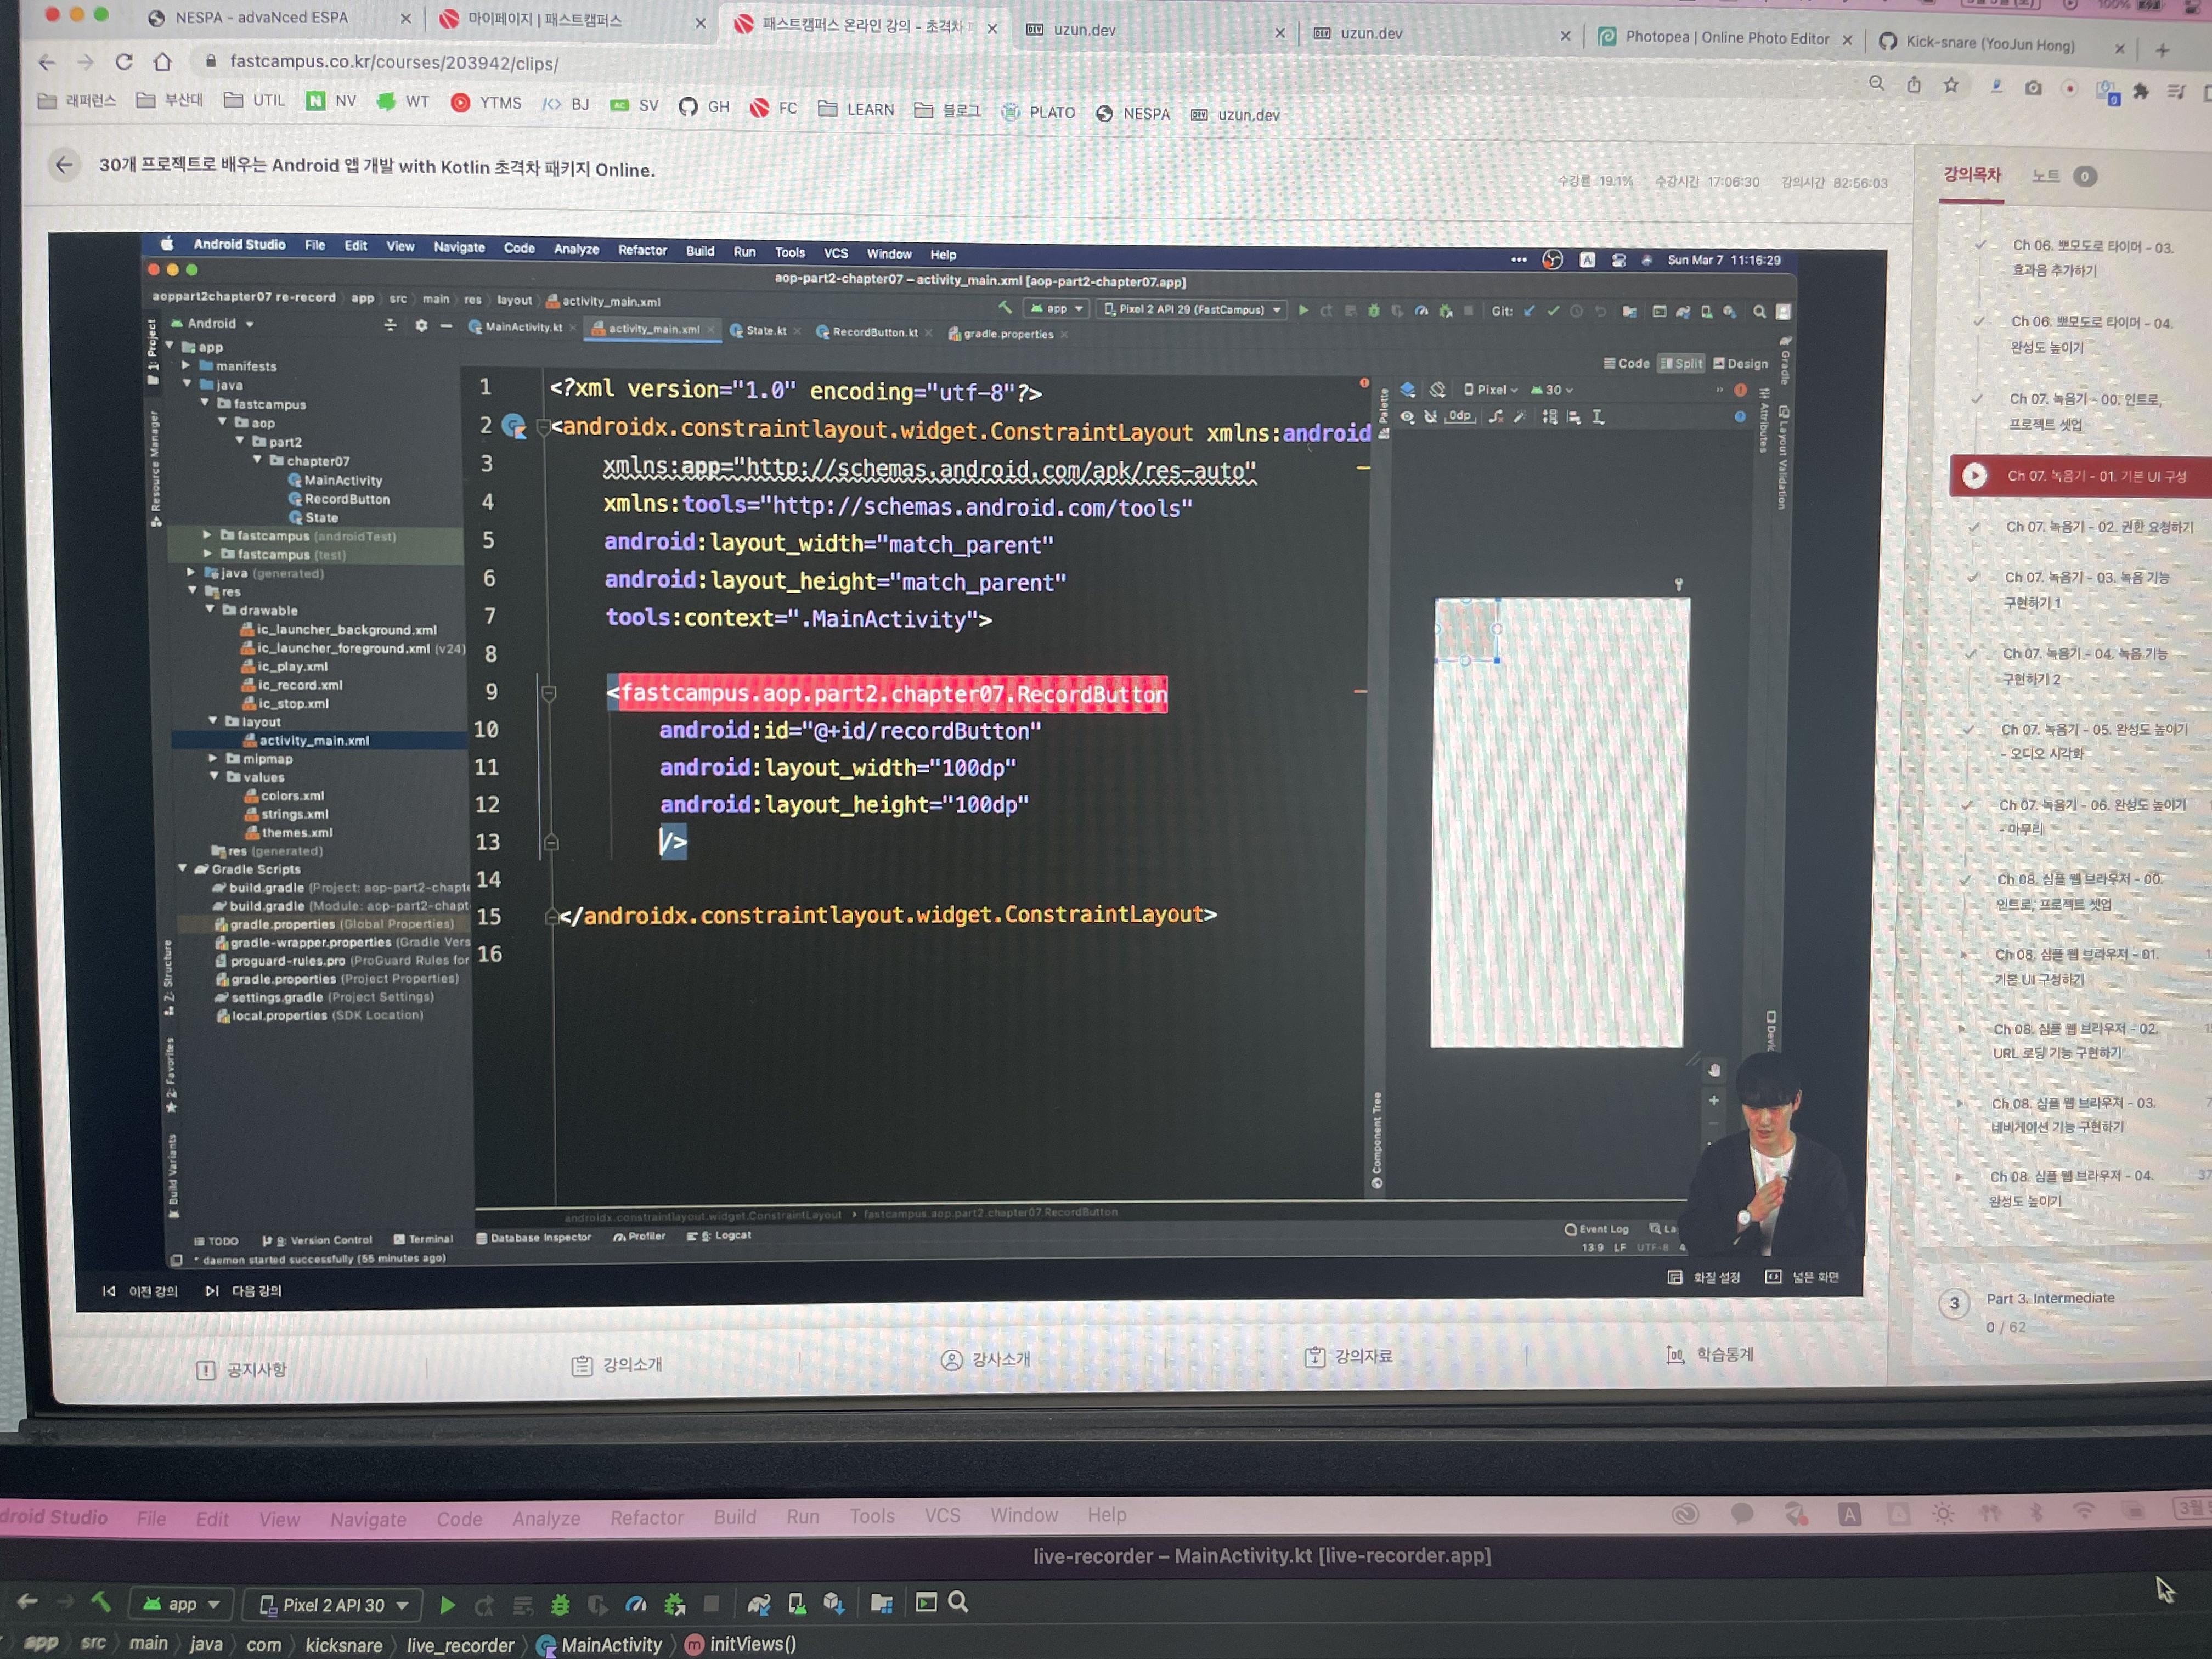Click the Make Project hammer icon
The height and width of the screenshot is (1659, 2212).
101,1603
